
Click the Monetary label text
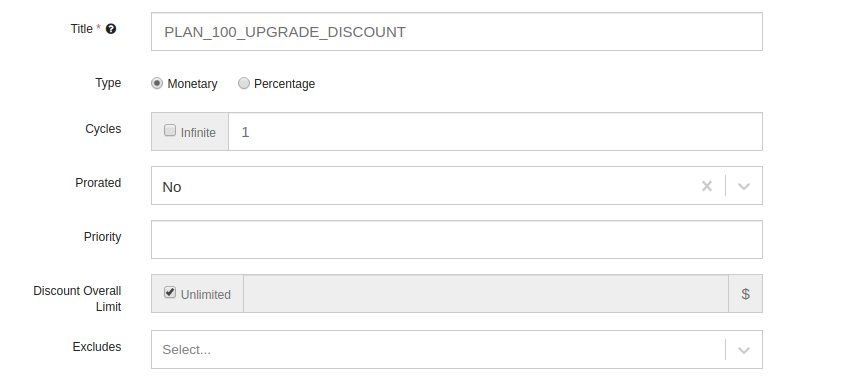click(192, 84)
